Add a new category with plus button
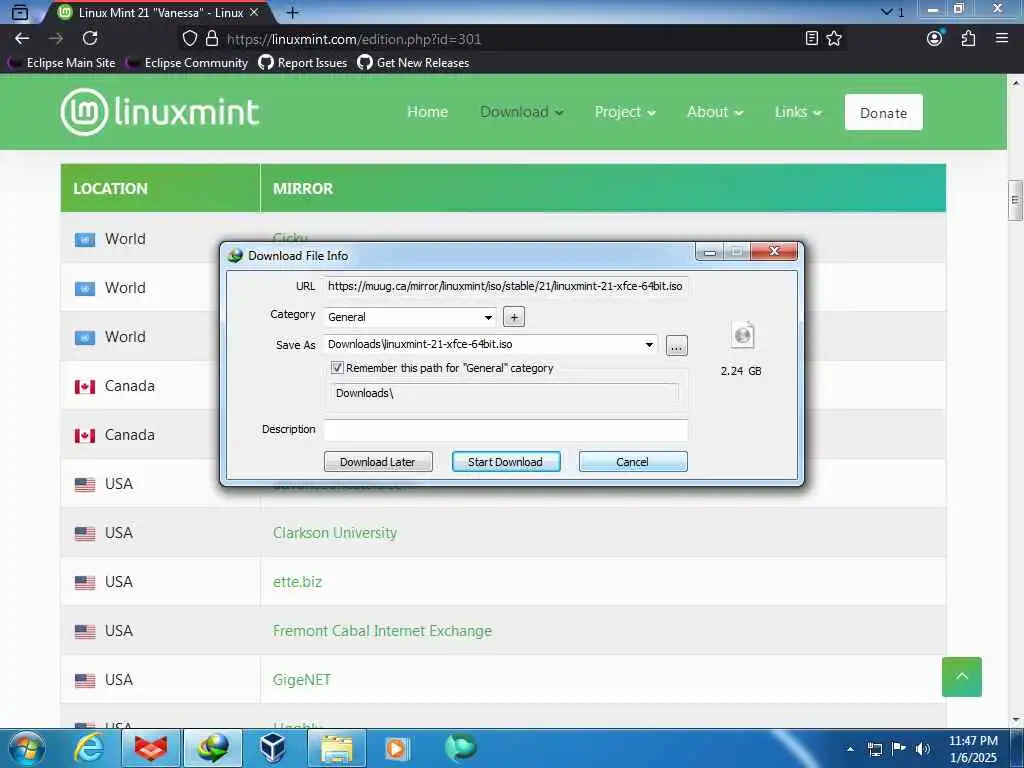Screen dimensions: 1024x768 514,317
